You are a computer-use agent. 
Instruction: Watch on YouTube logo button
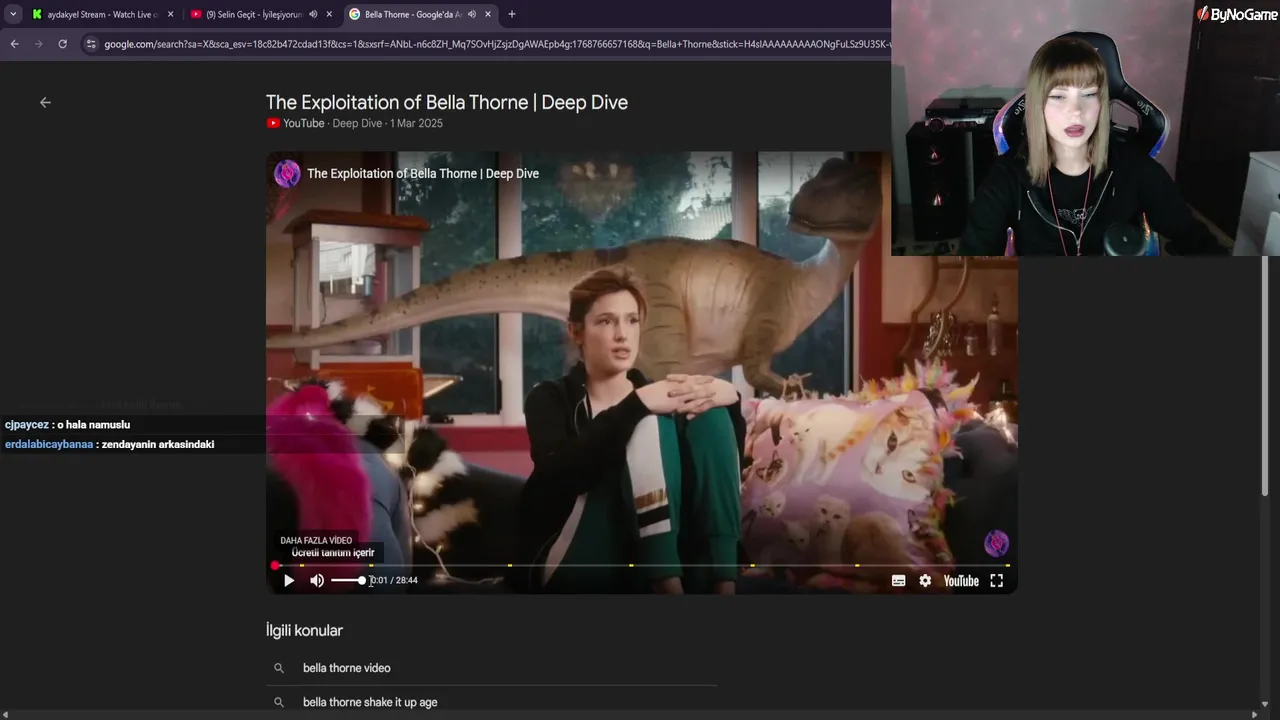click(961, 580)
